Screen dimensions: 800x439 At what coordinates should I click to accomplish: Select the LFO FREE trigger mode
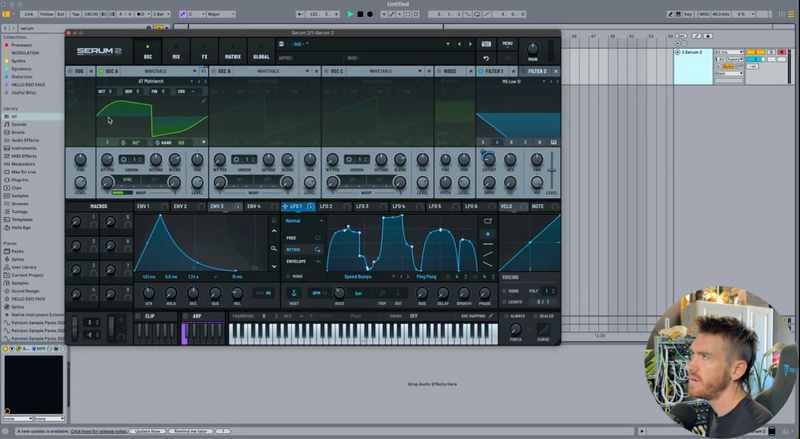303,238
